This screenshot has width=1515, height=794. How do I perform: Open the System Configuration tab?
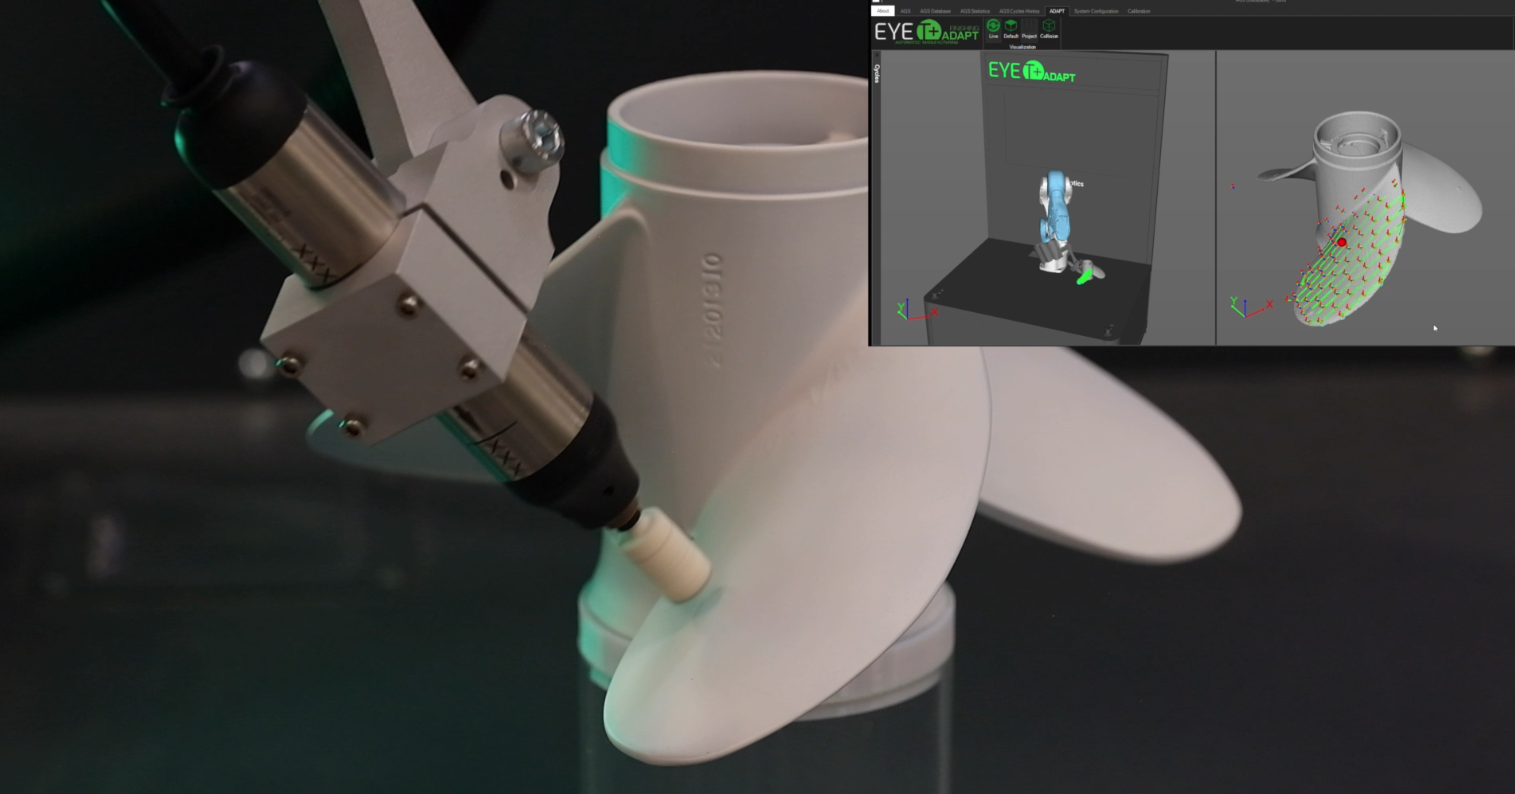[1096, 11]
